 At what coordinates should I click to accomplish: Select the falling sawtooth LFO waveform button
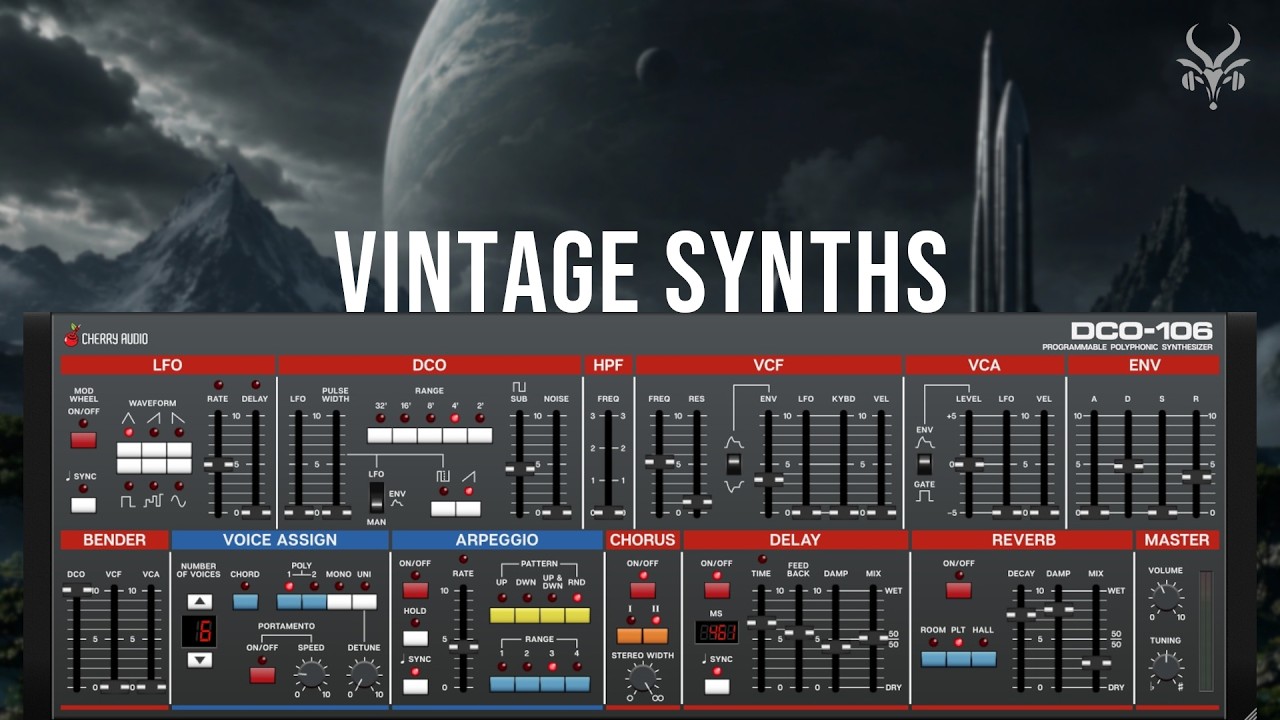pos(179,450)
